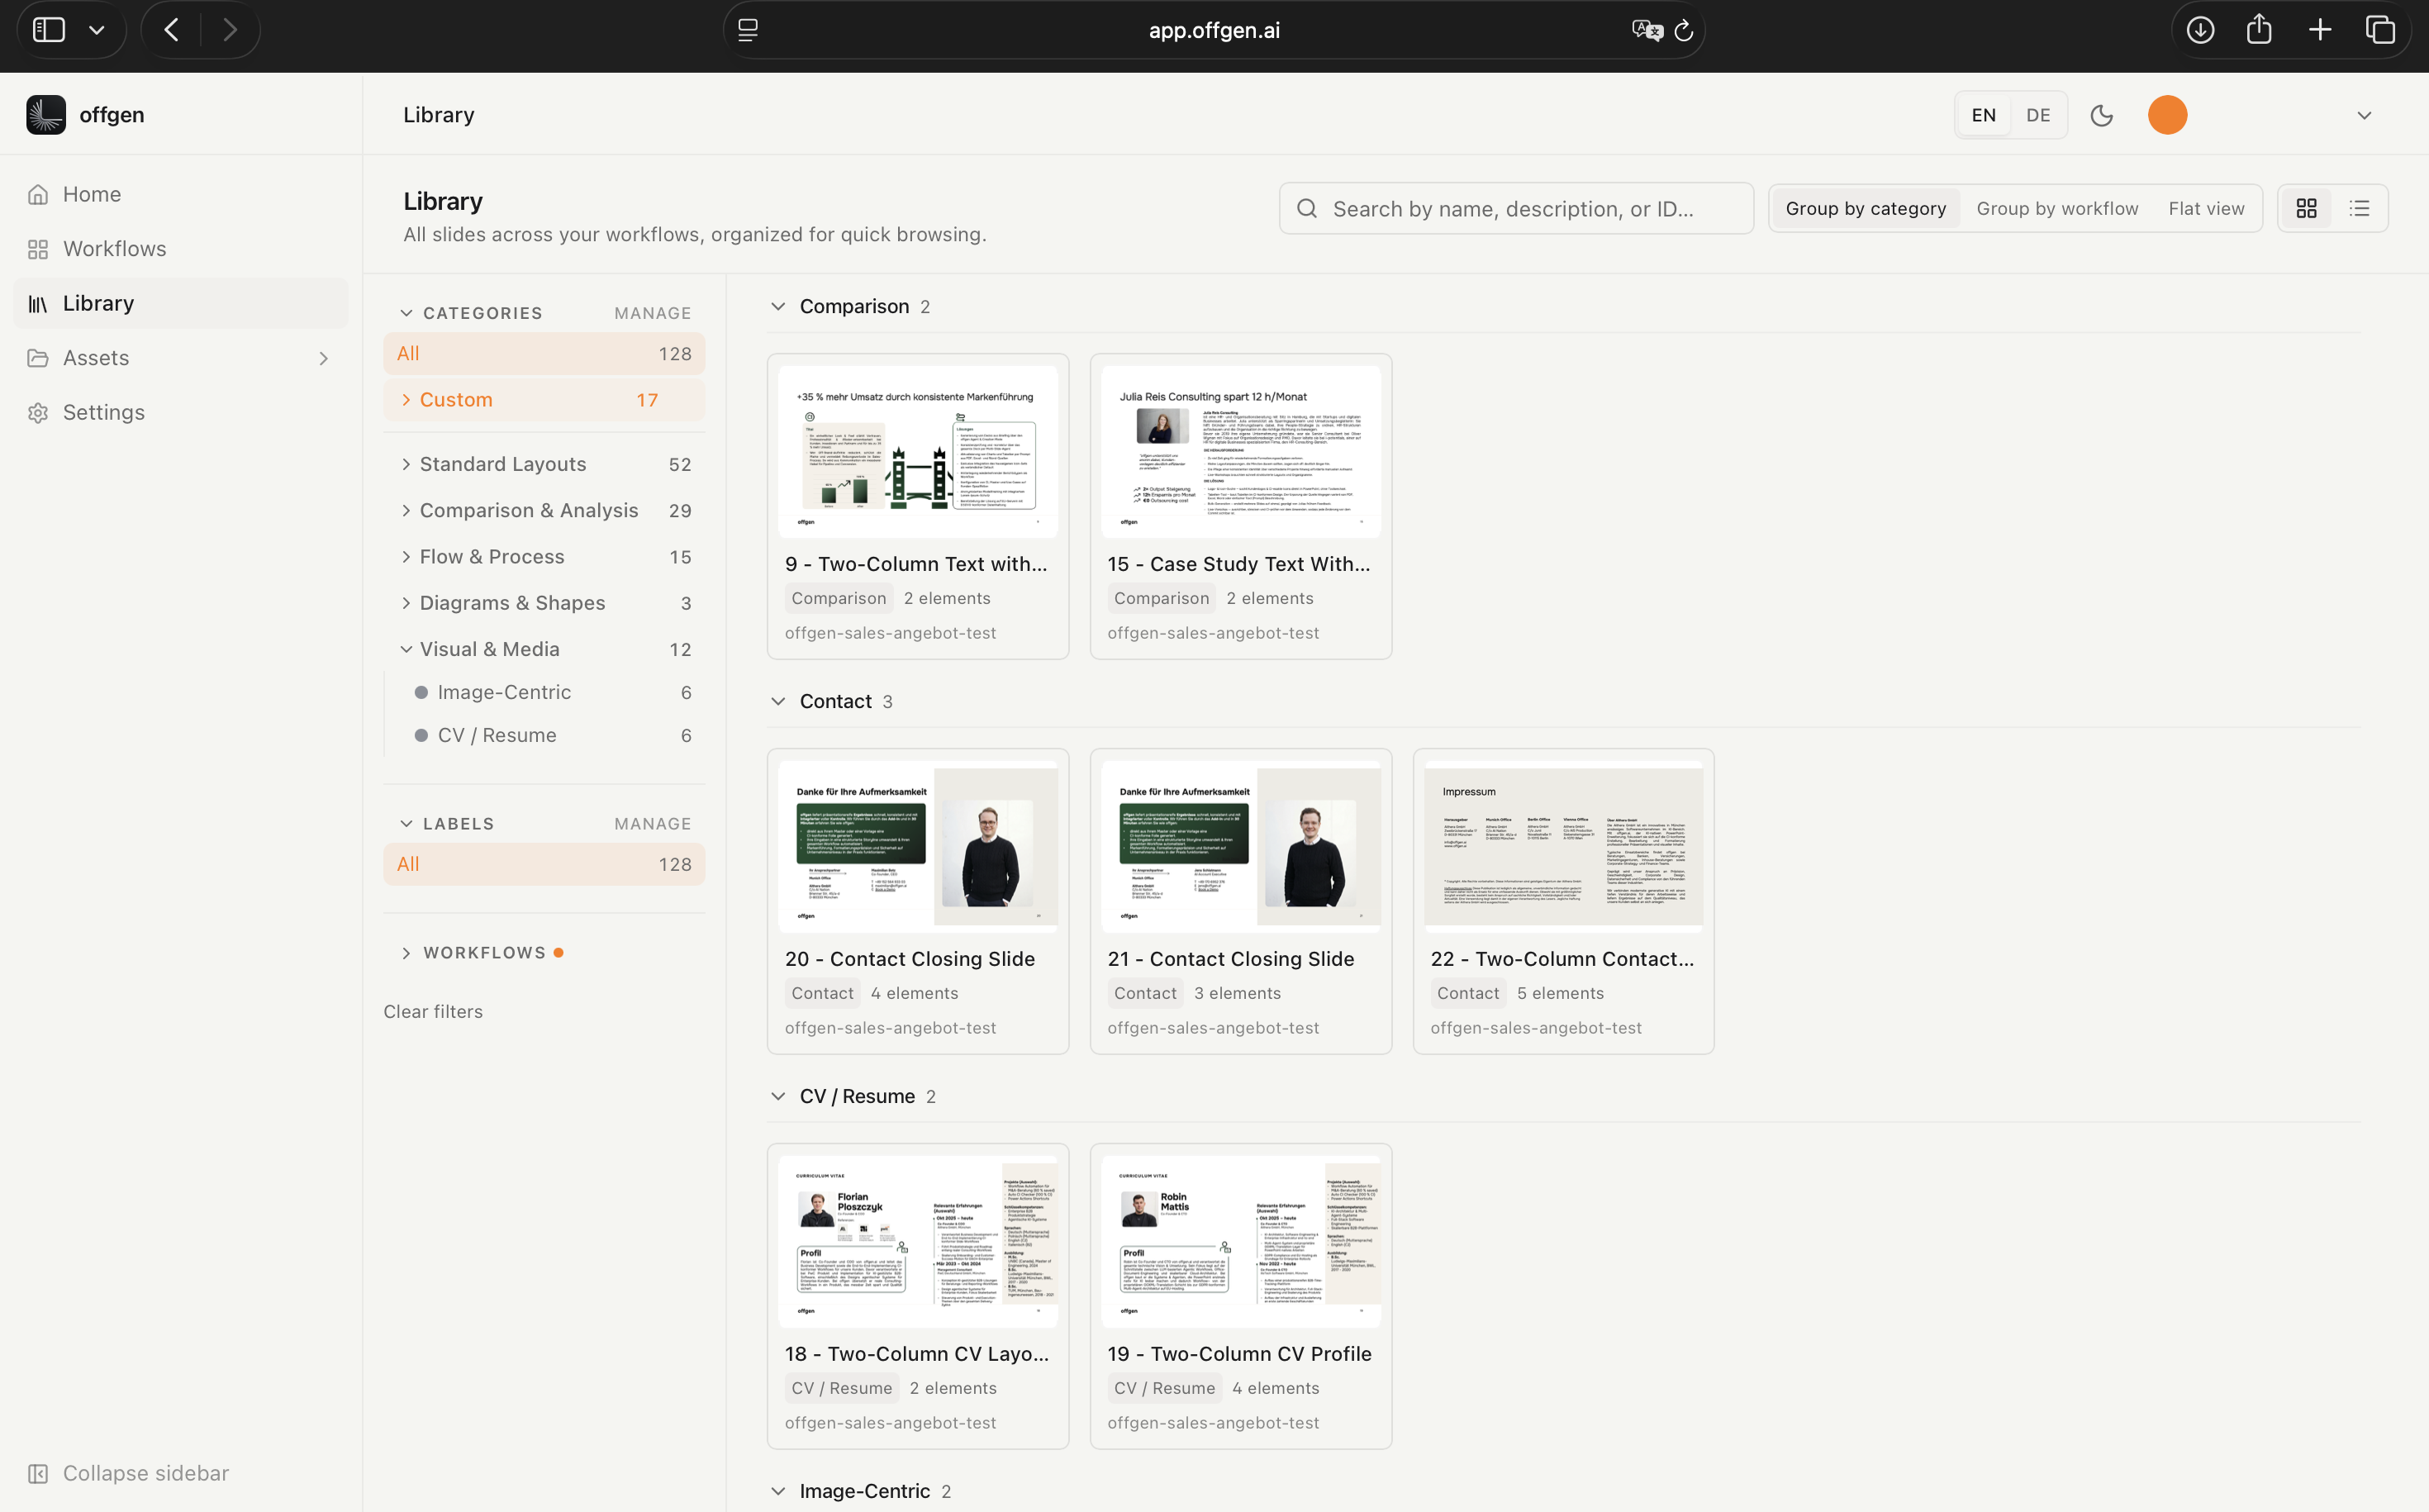2429x1512 pixels.
Task: Reload the page with the refresh icon
Action: point(1684,30)
